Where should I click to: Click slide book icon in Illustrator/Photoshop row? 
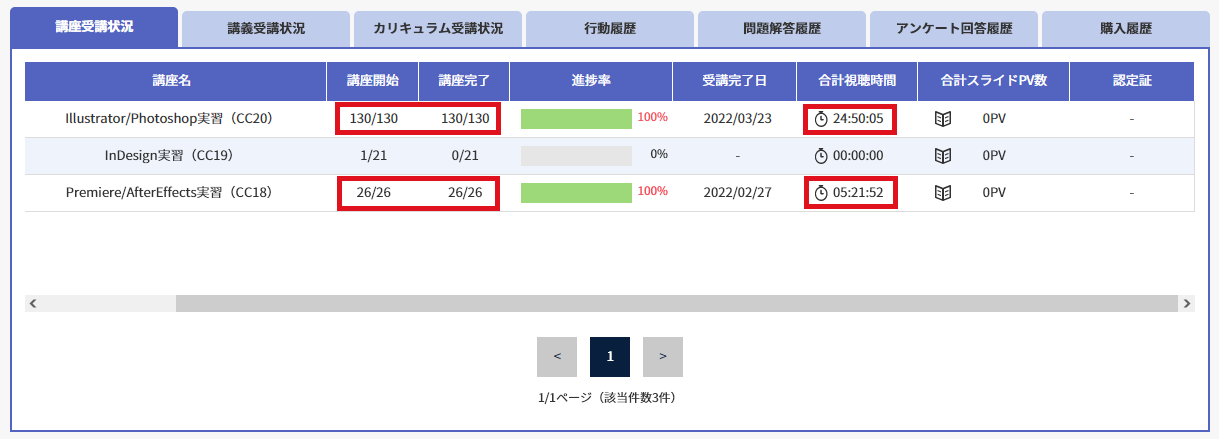point(942,119)
